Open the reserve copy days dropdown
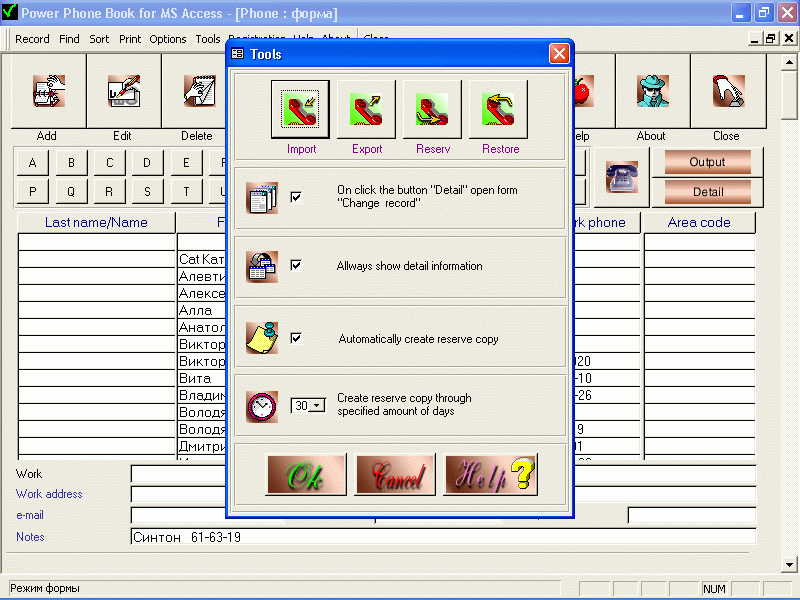Screen dimensions: 800x600 (x=314, y=405)
